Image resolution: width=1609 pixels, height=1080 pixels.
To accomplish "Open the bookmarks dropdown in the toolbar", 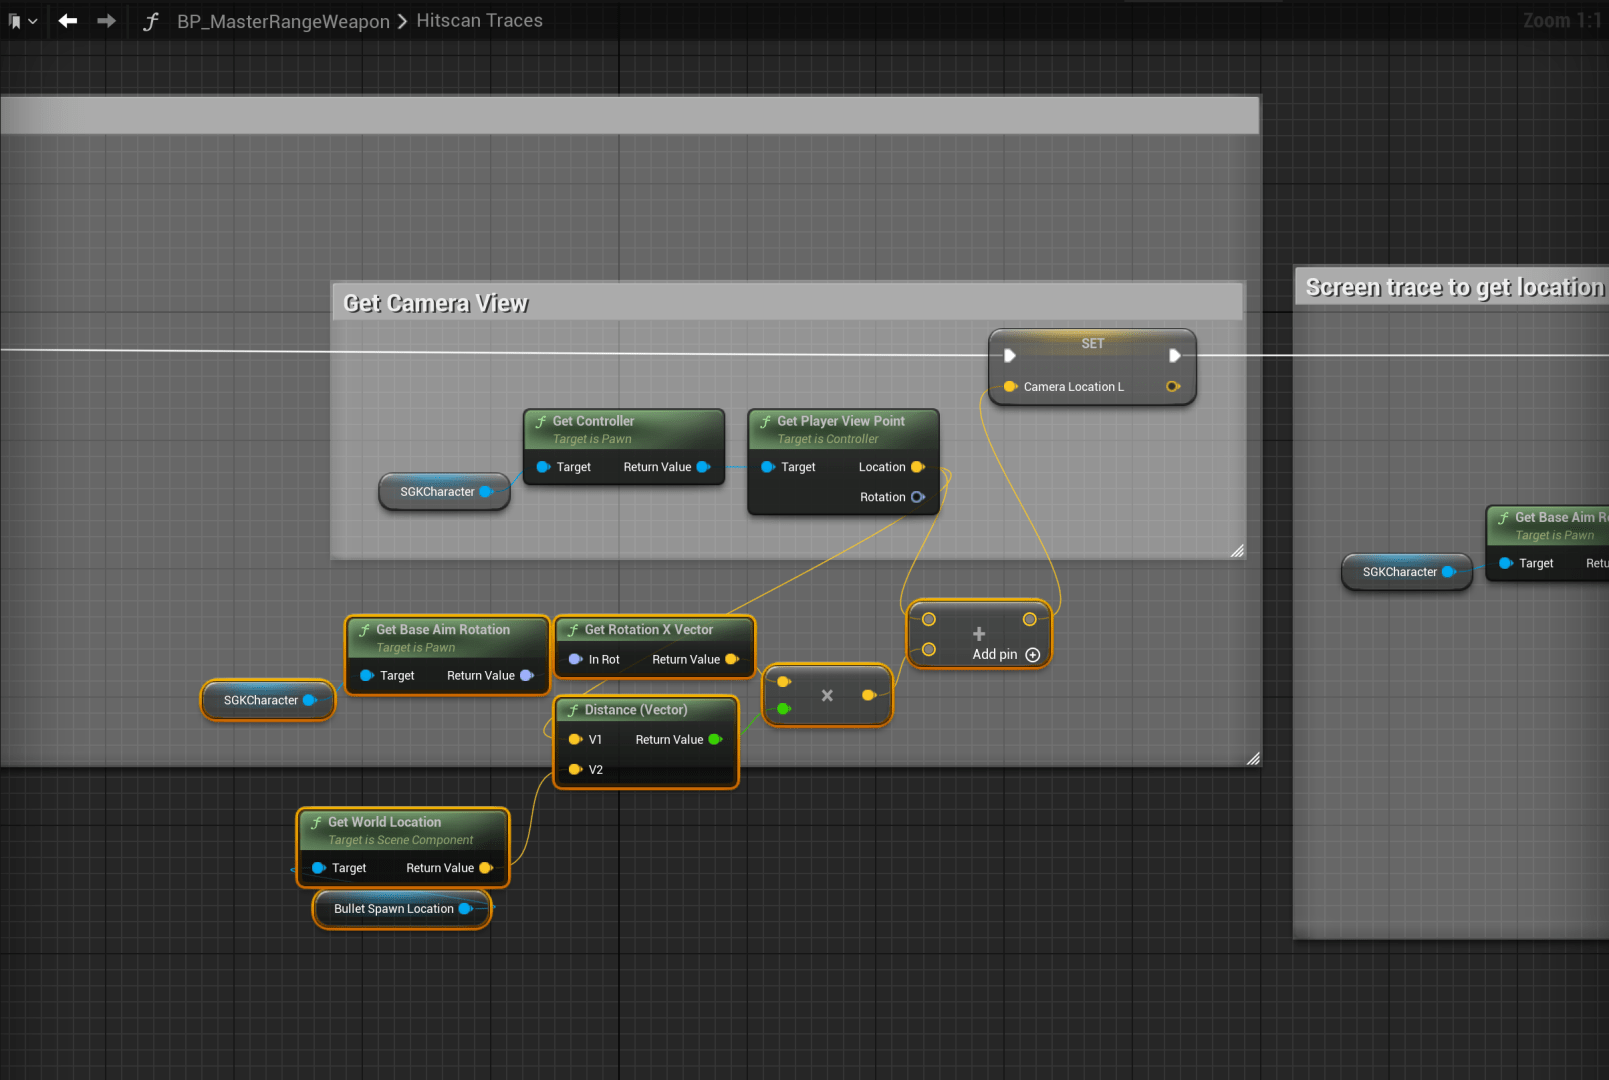I will [22, 21].
